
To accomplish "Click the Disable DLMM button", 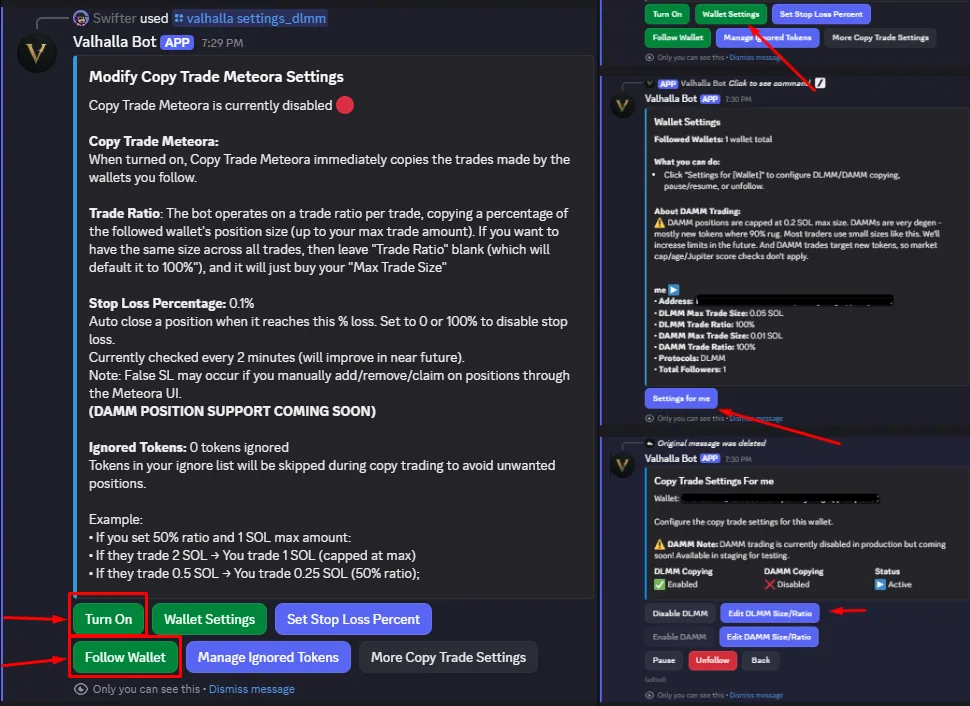I will pos(680,613).
